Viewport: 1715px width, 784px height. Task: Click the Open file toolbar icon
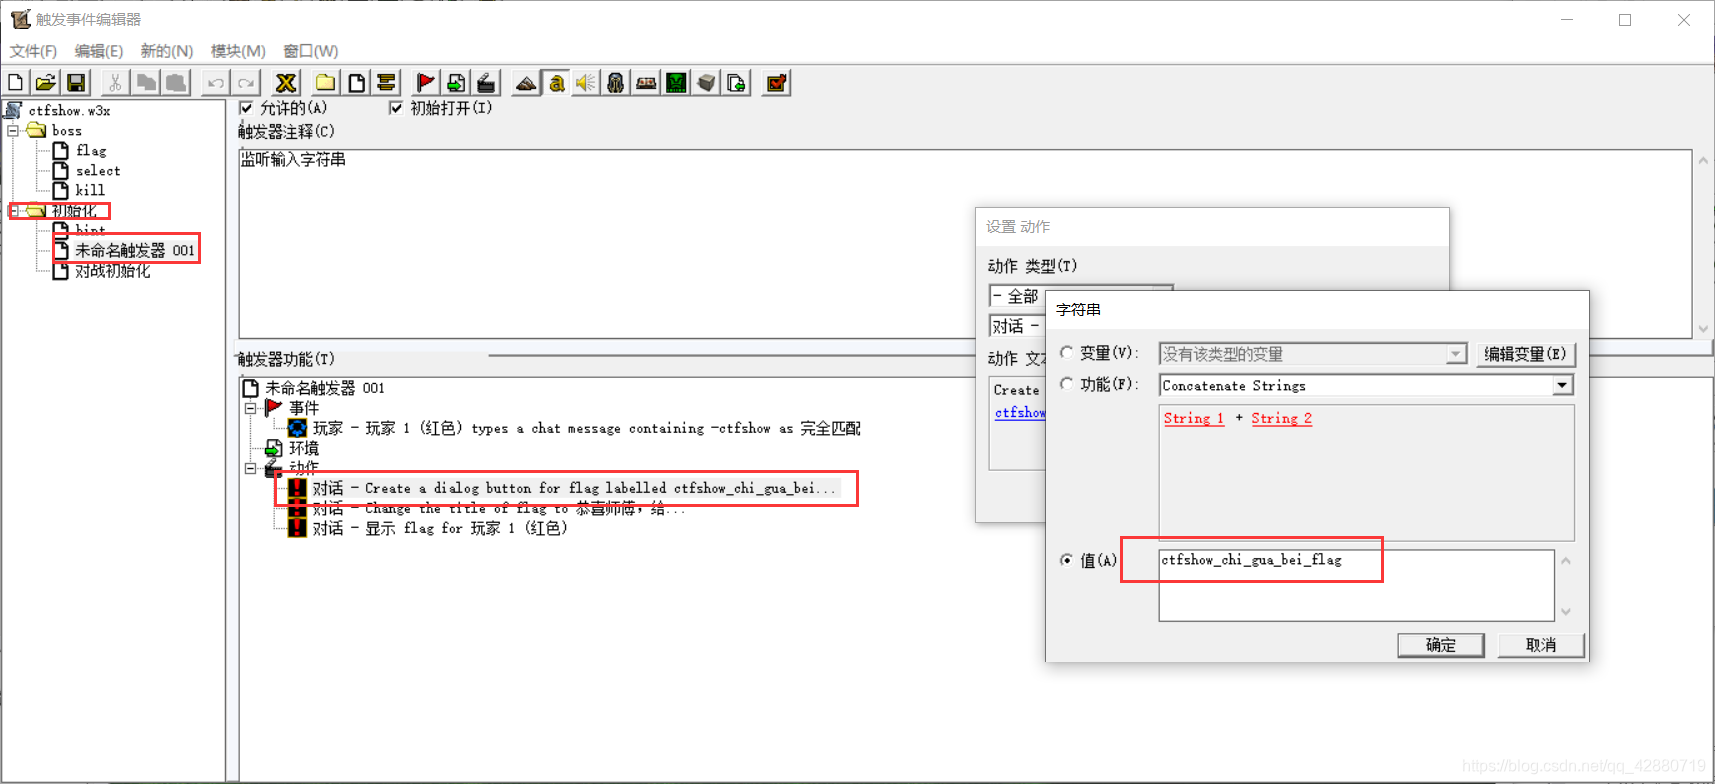[46, 83]
